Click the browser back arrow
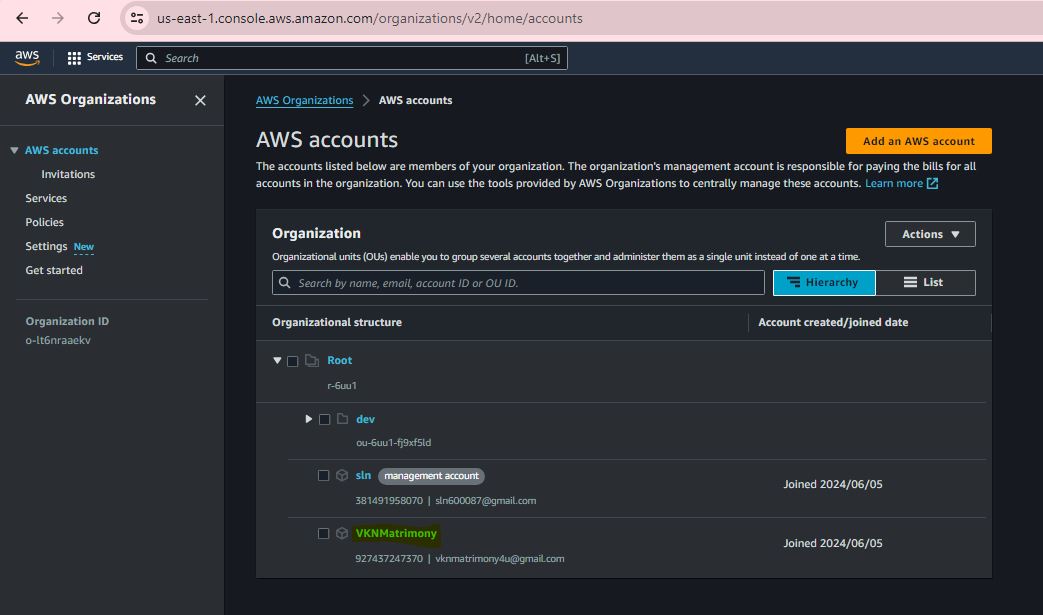The image size is (1043, 615). [x=22, y=18]
